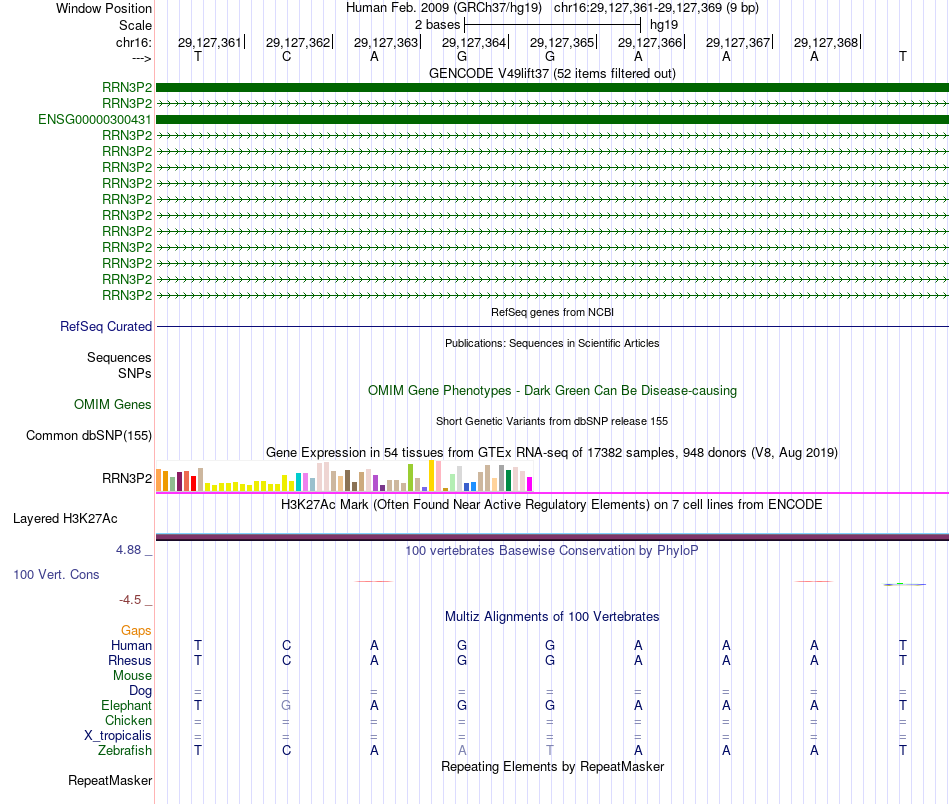Click the 100 Vert. Cons track label

coord(56,574)
